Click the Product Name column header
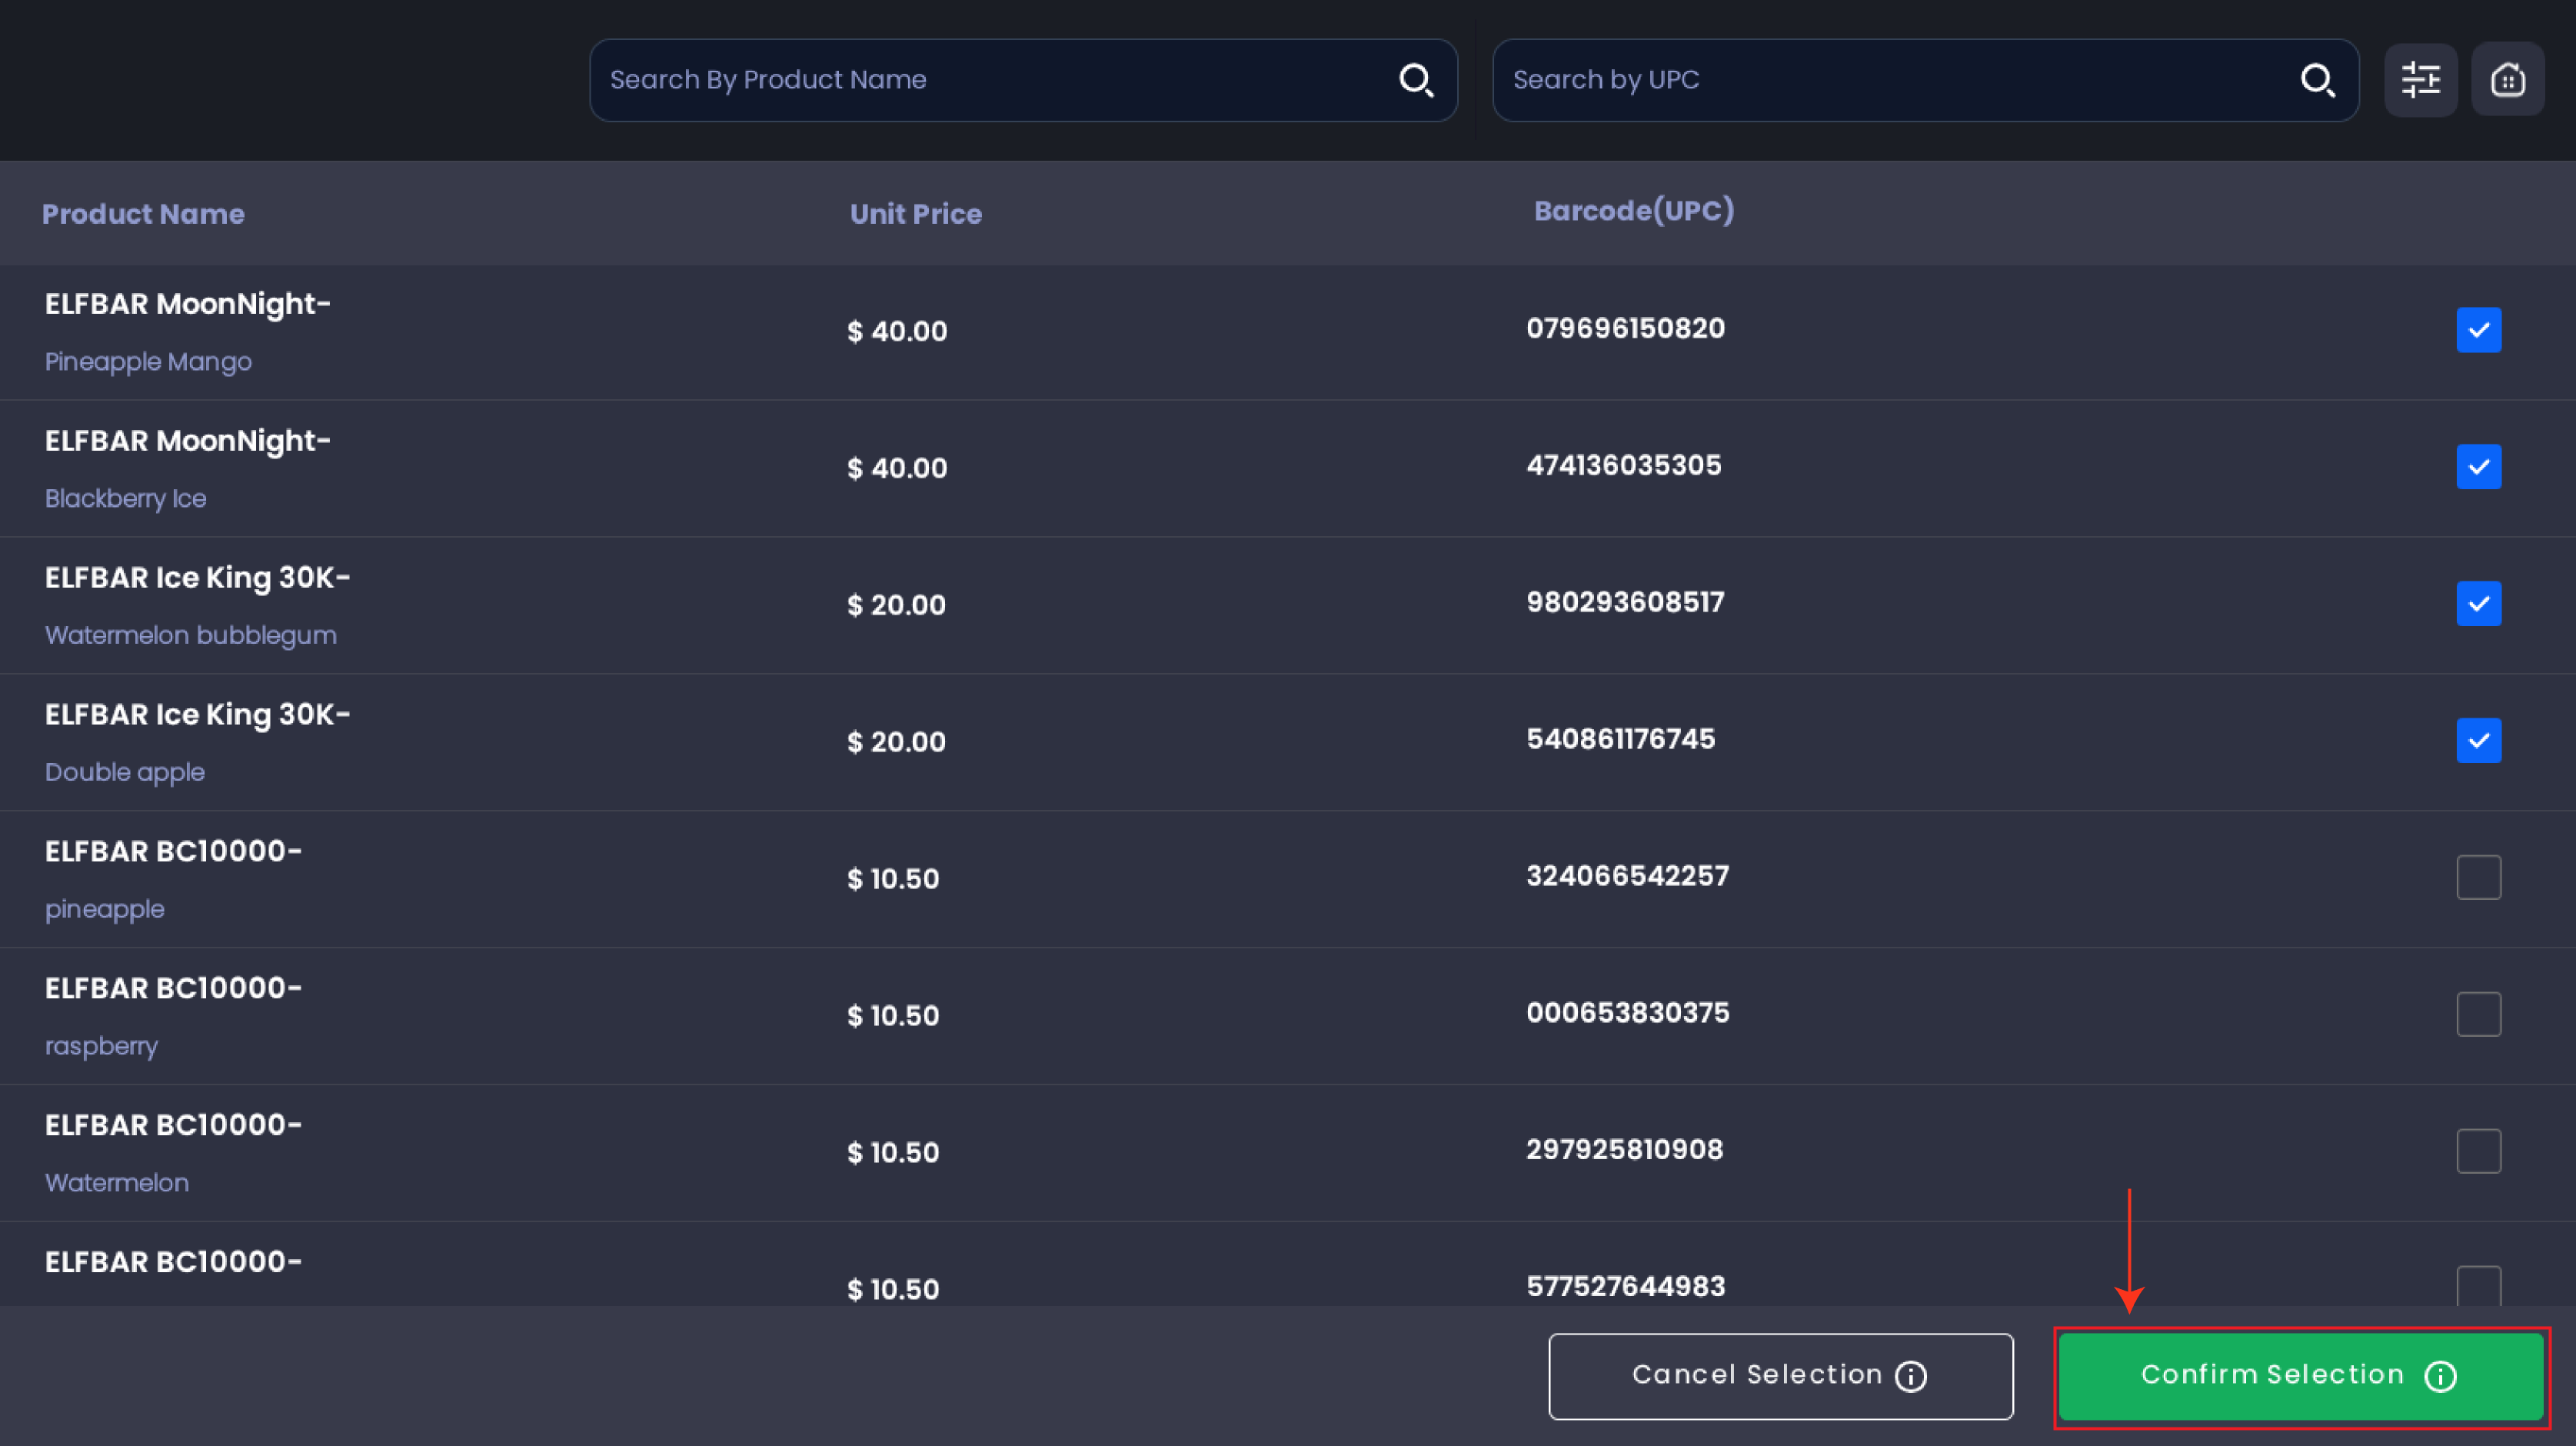2576x1446 pixels. pyautogui.click(x=143, y=214)
